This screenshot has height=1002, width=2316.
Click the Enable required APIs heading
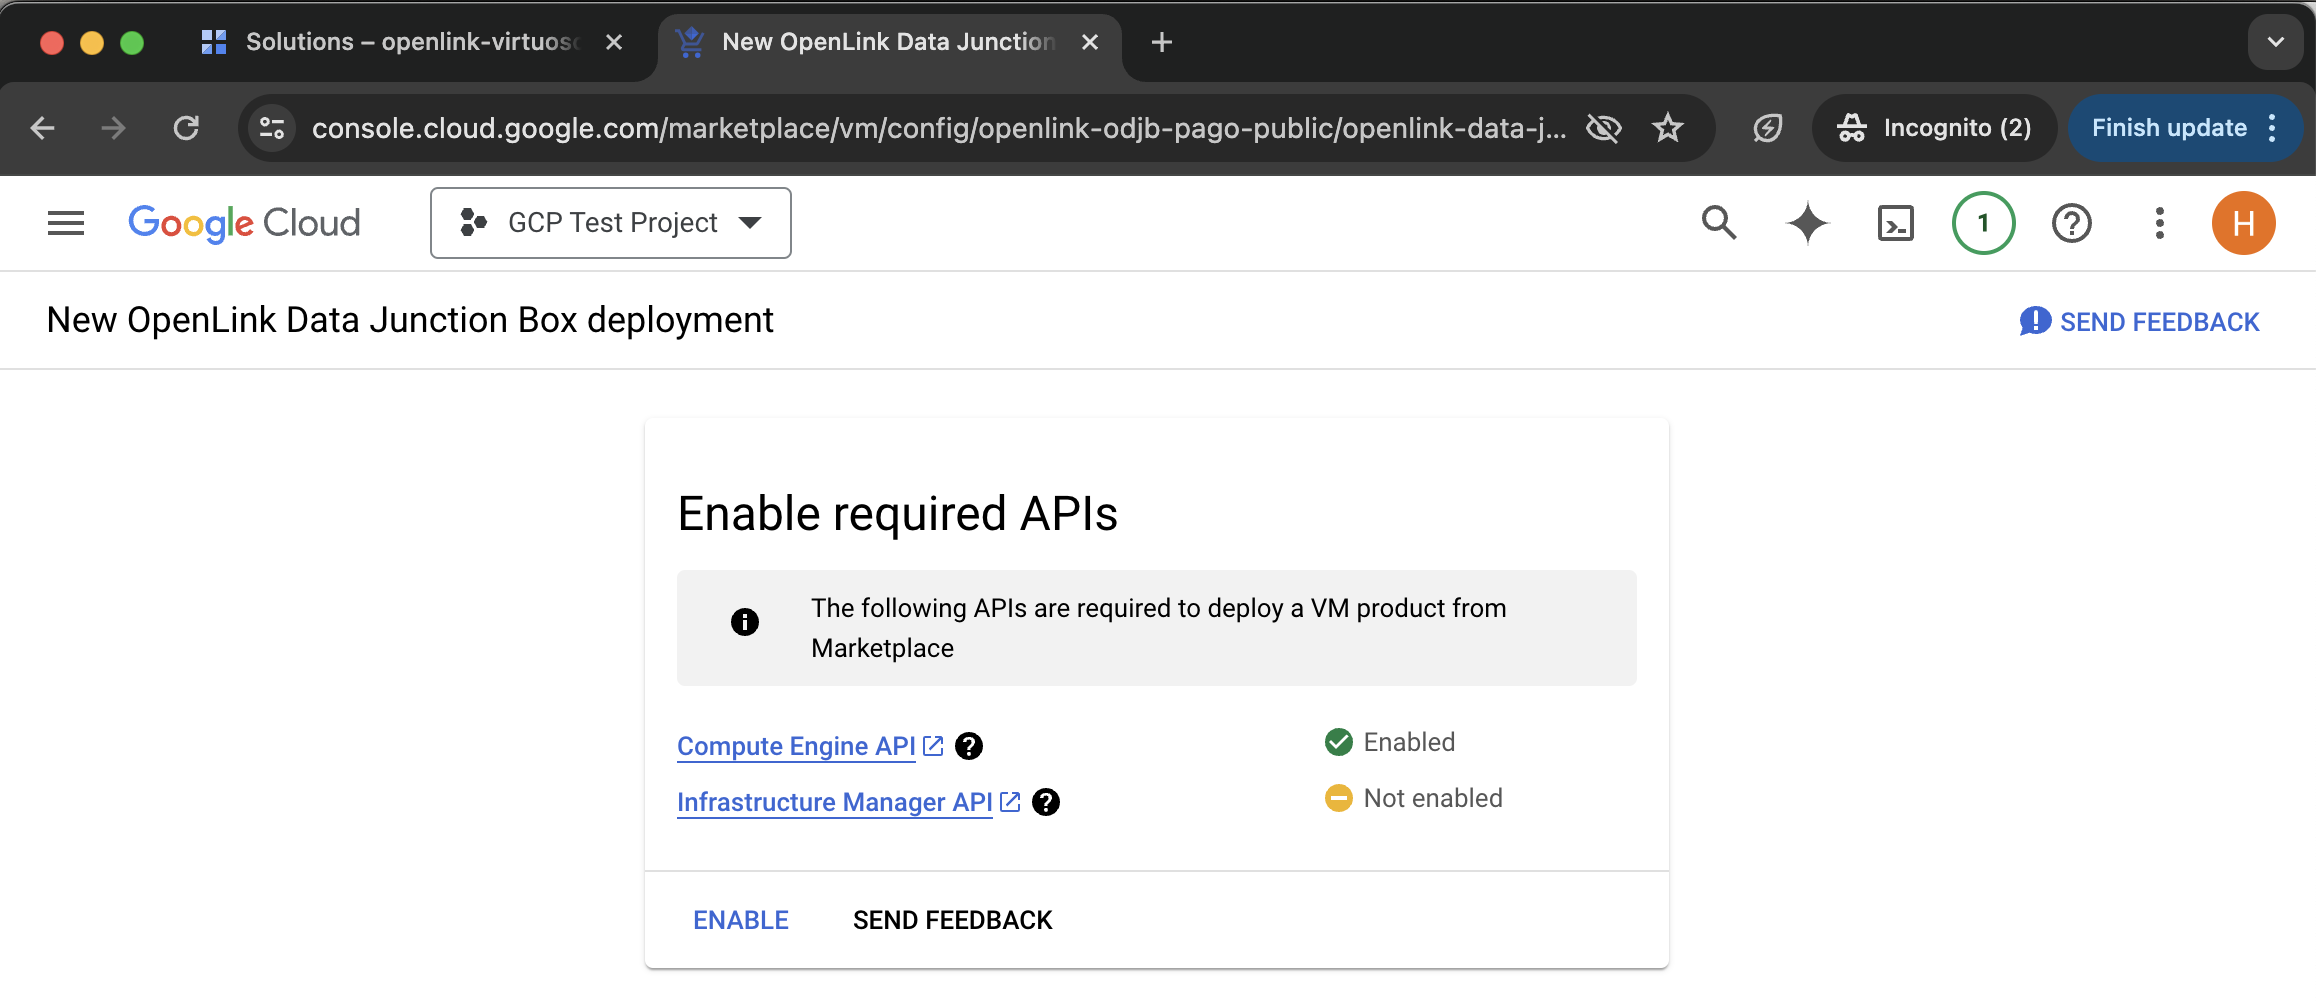click(x=897, y=514)
